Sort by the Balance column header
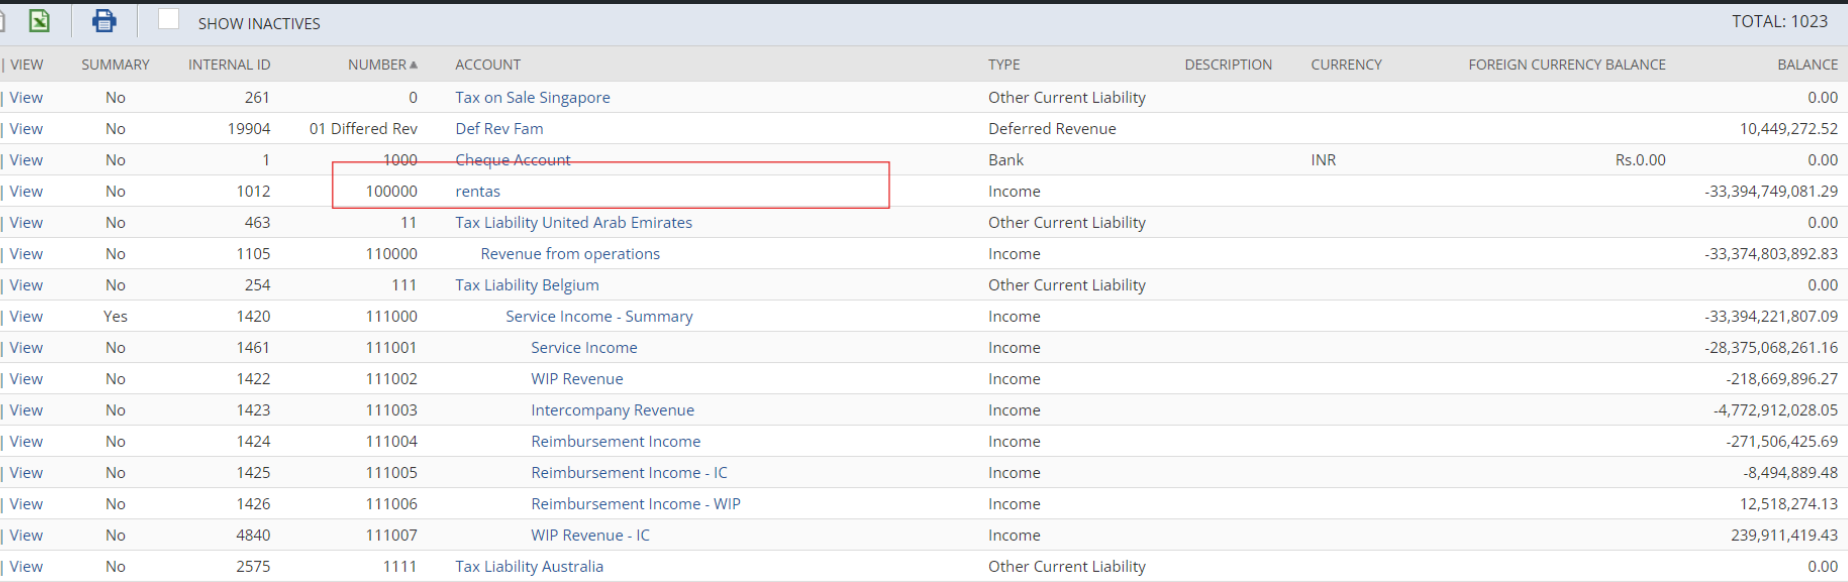 [x=1806, y=64]
